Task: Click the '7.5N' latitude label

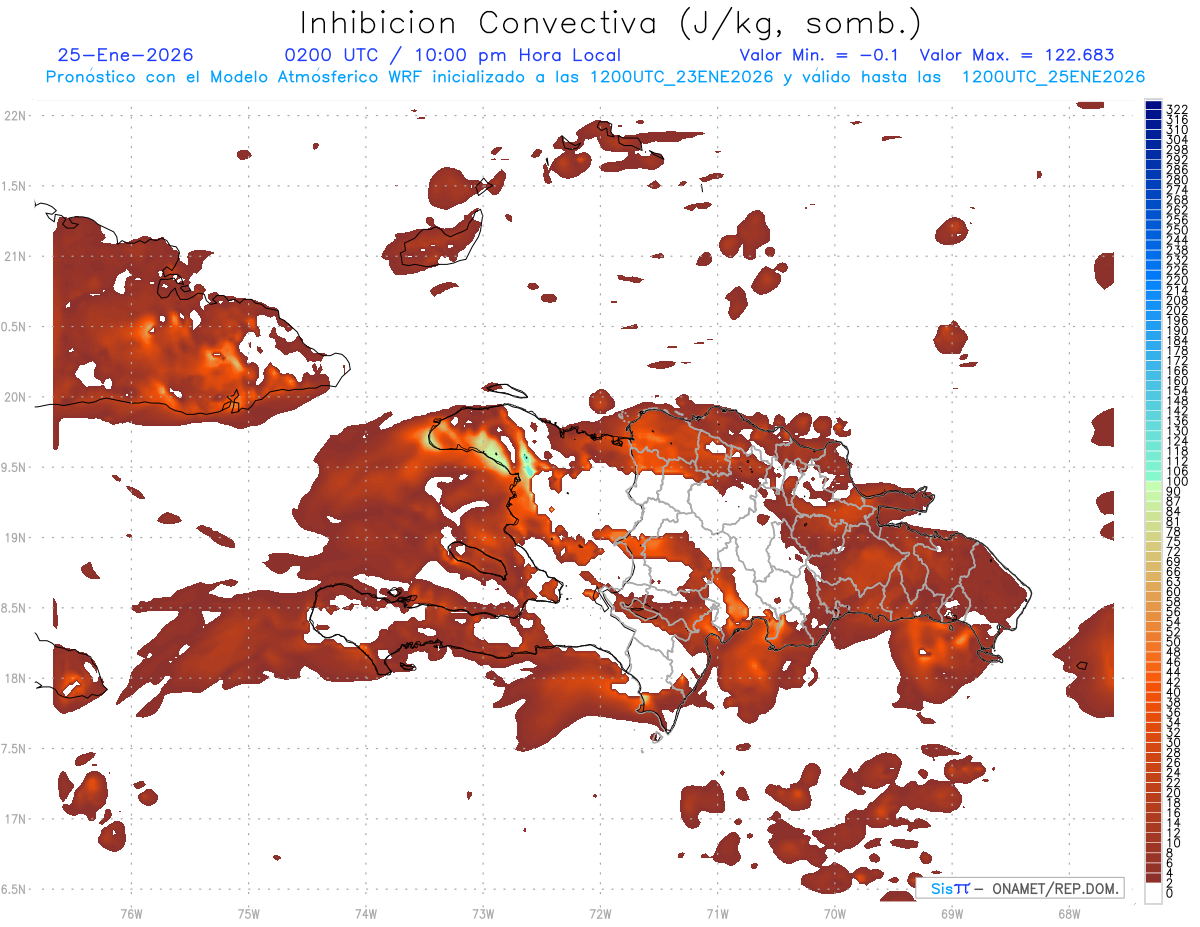Action: coord(14,748)
